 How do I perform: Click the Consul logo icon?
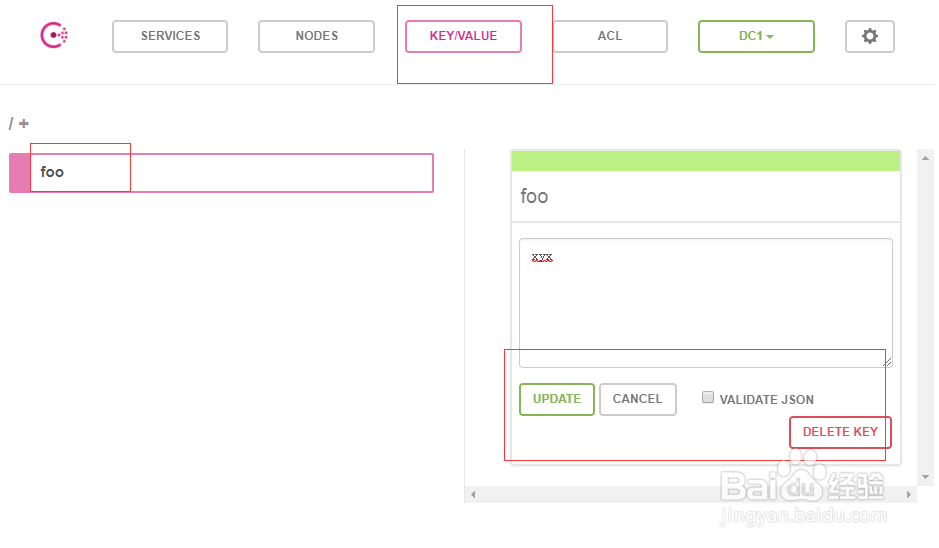54,36
